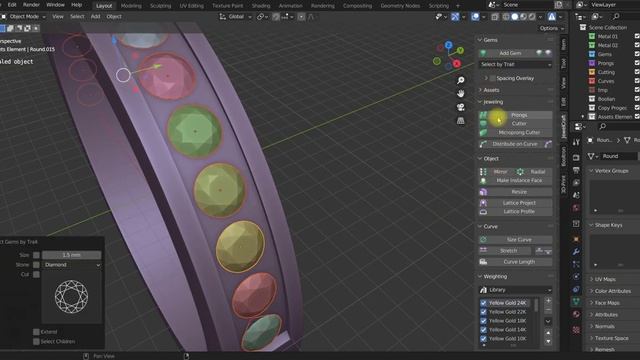The width and height of the screenshot is (640, 360).
Task: Open the Render menu
Action: (x=31, y=5)
